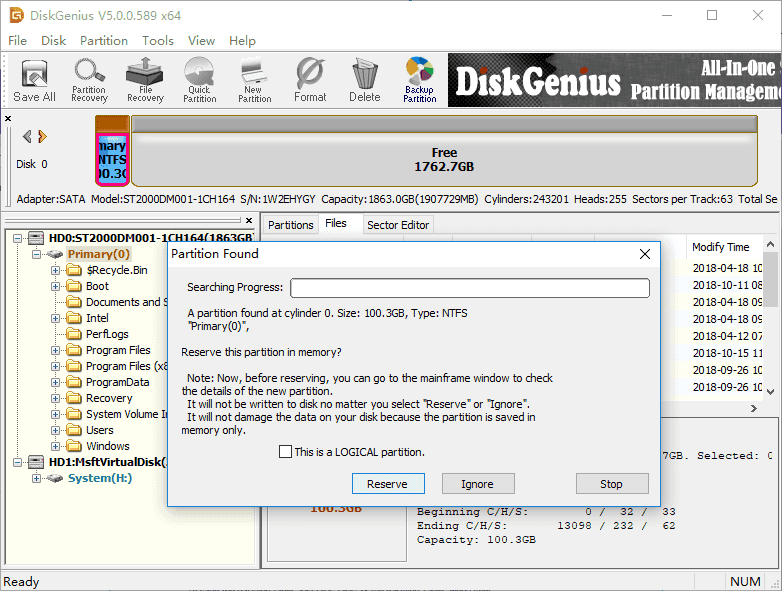Viewport: 782px width, 591px height.
Task: Launch the File Recovery tool
Action: click(145, 81)
